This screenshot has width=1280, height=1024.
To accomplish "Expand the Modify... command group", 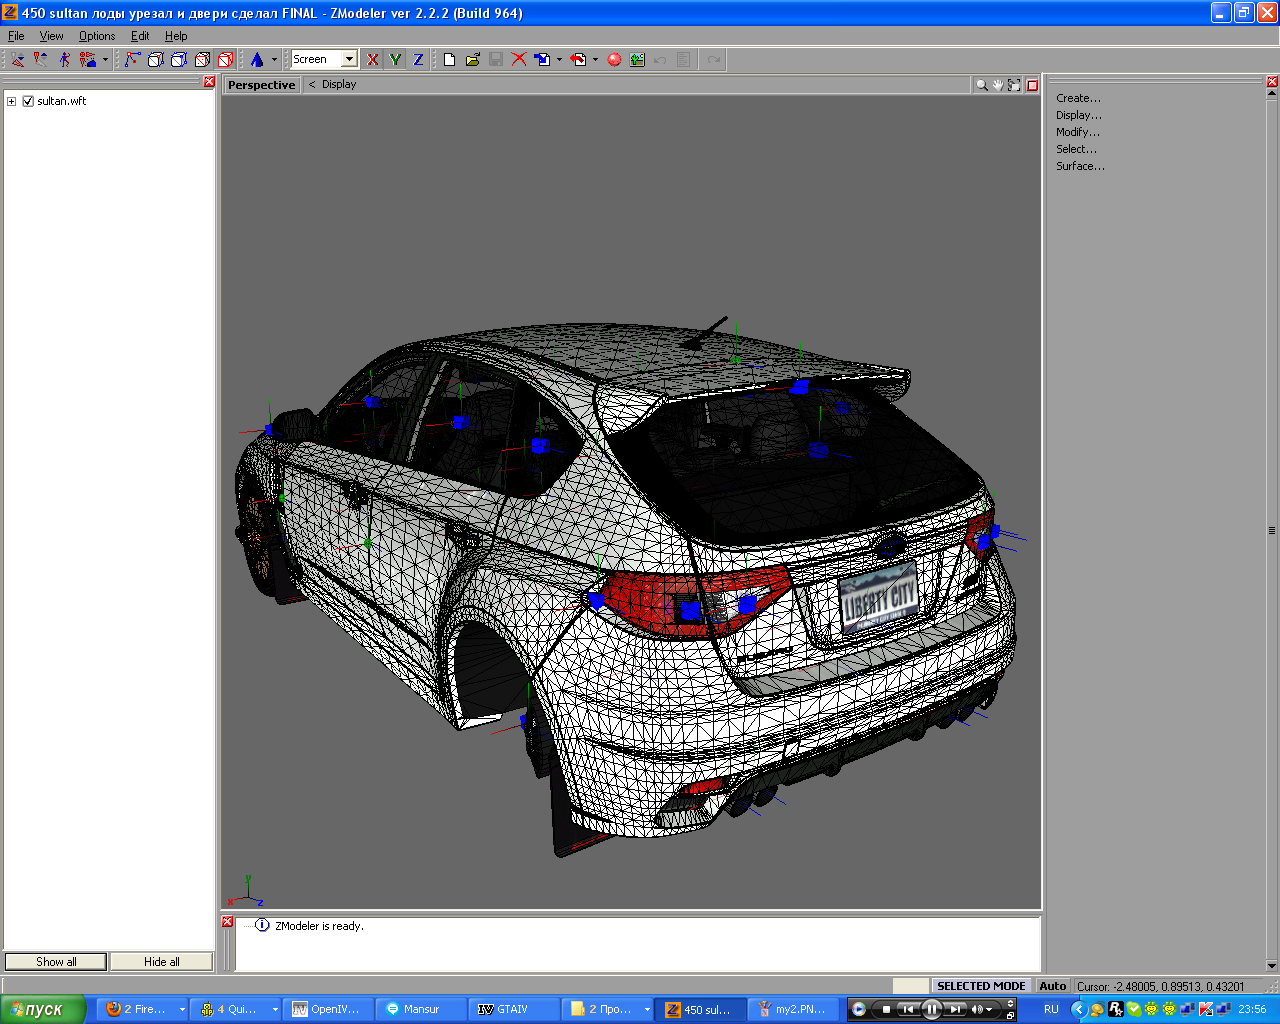I will point(1077,132).
